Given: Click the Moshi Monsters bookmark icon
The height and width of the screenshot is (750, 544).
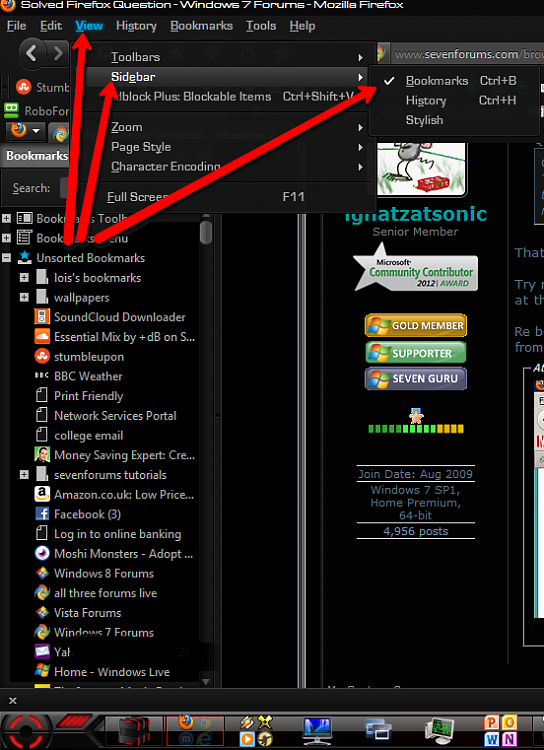Looking at the screenshot, I should pyautogui.click(x=42, y=553).
